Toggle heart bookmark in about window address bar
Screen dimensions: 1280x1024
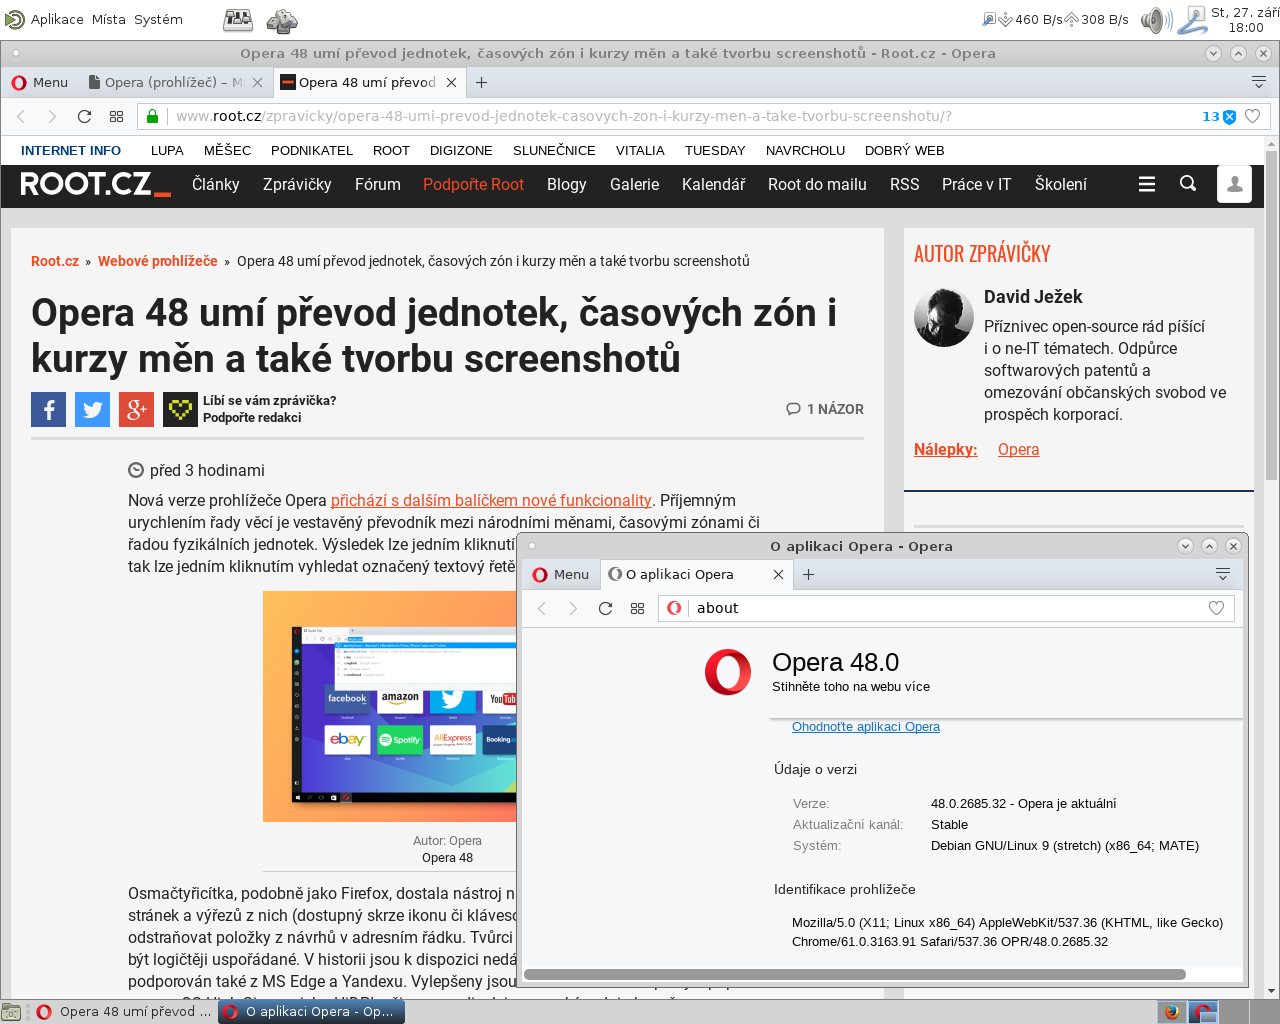point(1216,608)
